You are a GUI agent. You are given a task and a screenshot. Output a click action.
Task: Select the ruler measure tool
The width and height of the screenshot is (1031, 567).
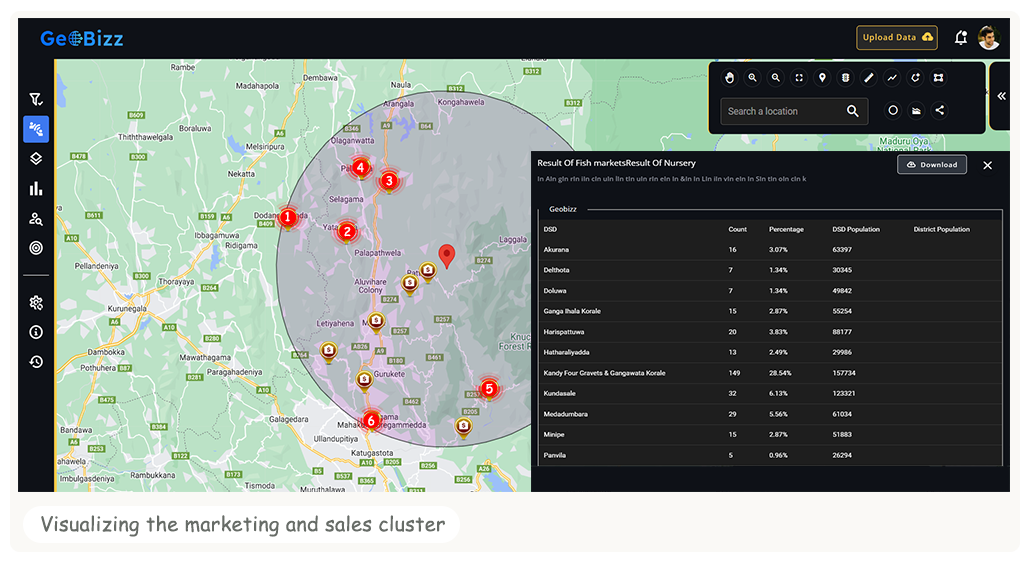(869, 78)
